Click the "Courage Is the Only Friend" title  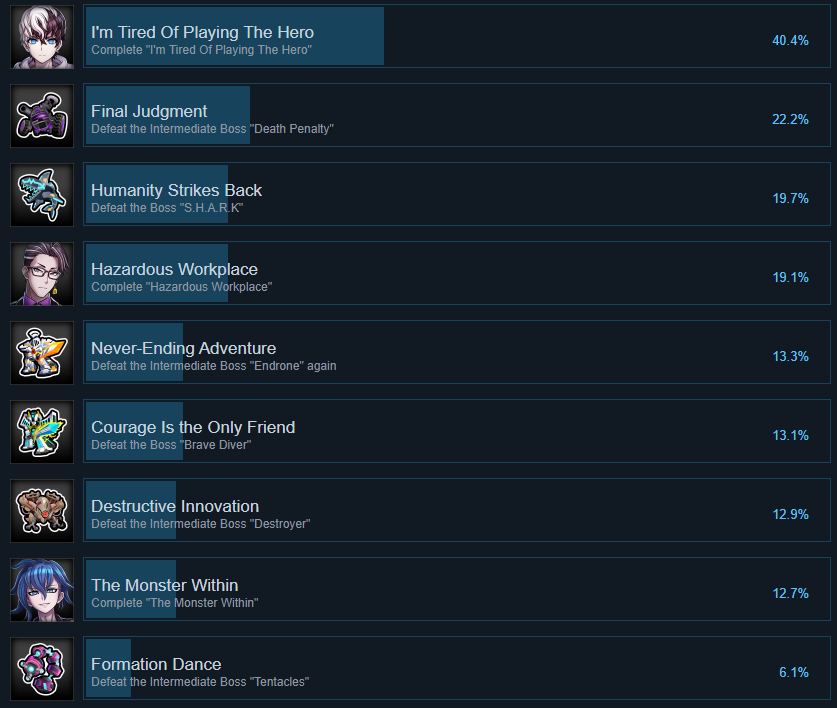point(193,427)
